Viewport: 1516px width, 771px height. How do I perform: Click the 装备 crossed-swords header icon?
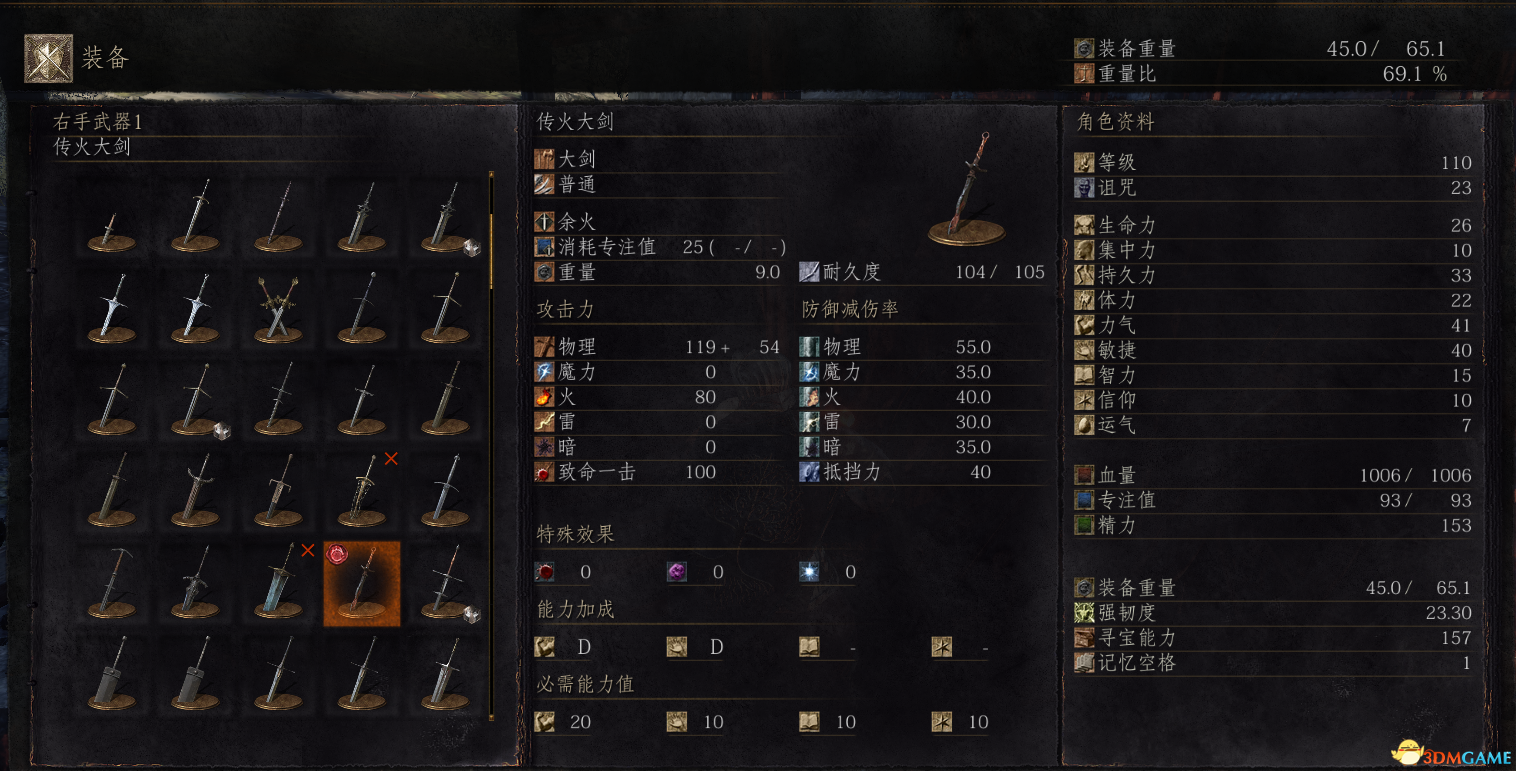[48, 58]
